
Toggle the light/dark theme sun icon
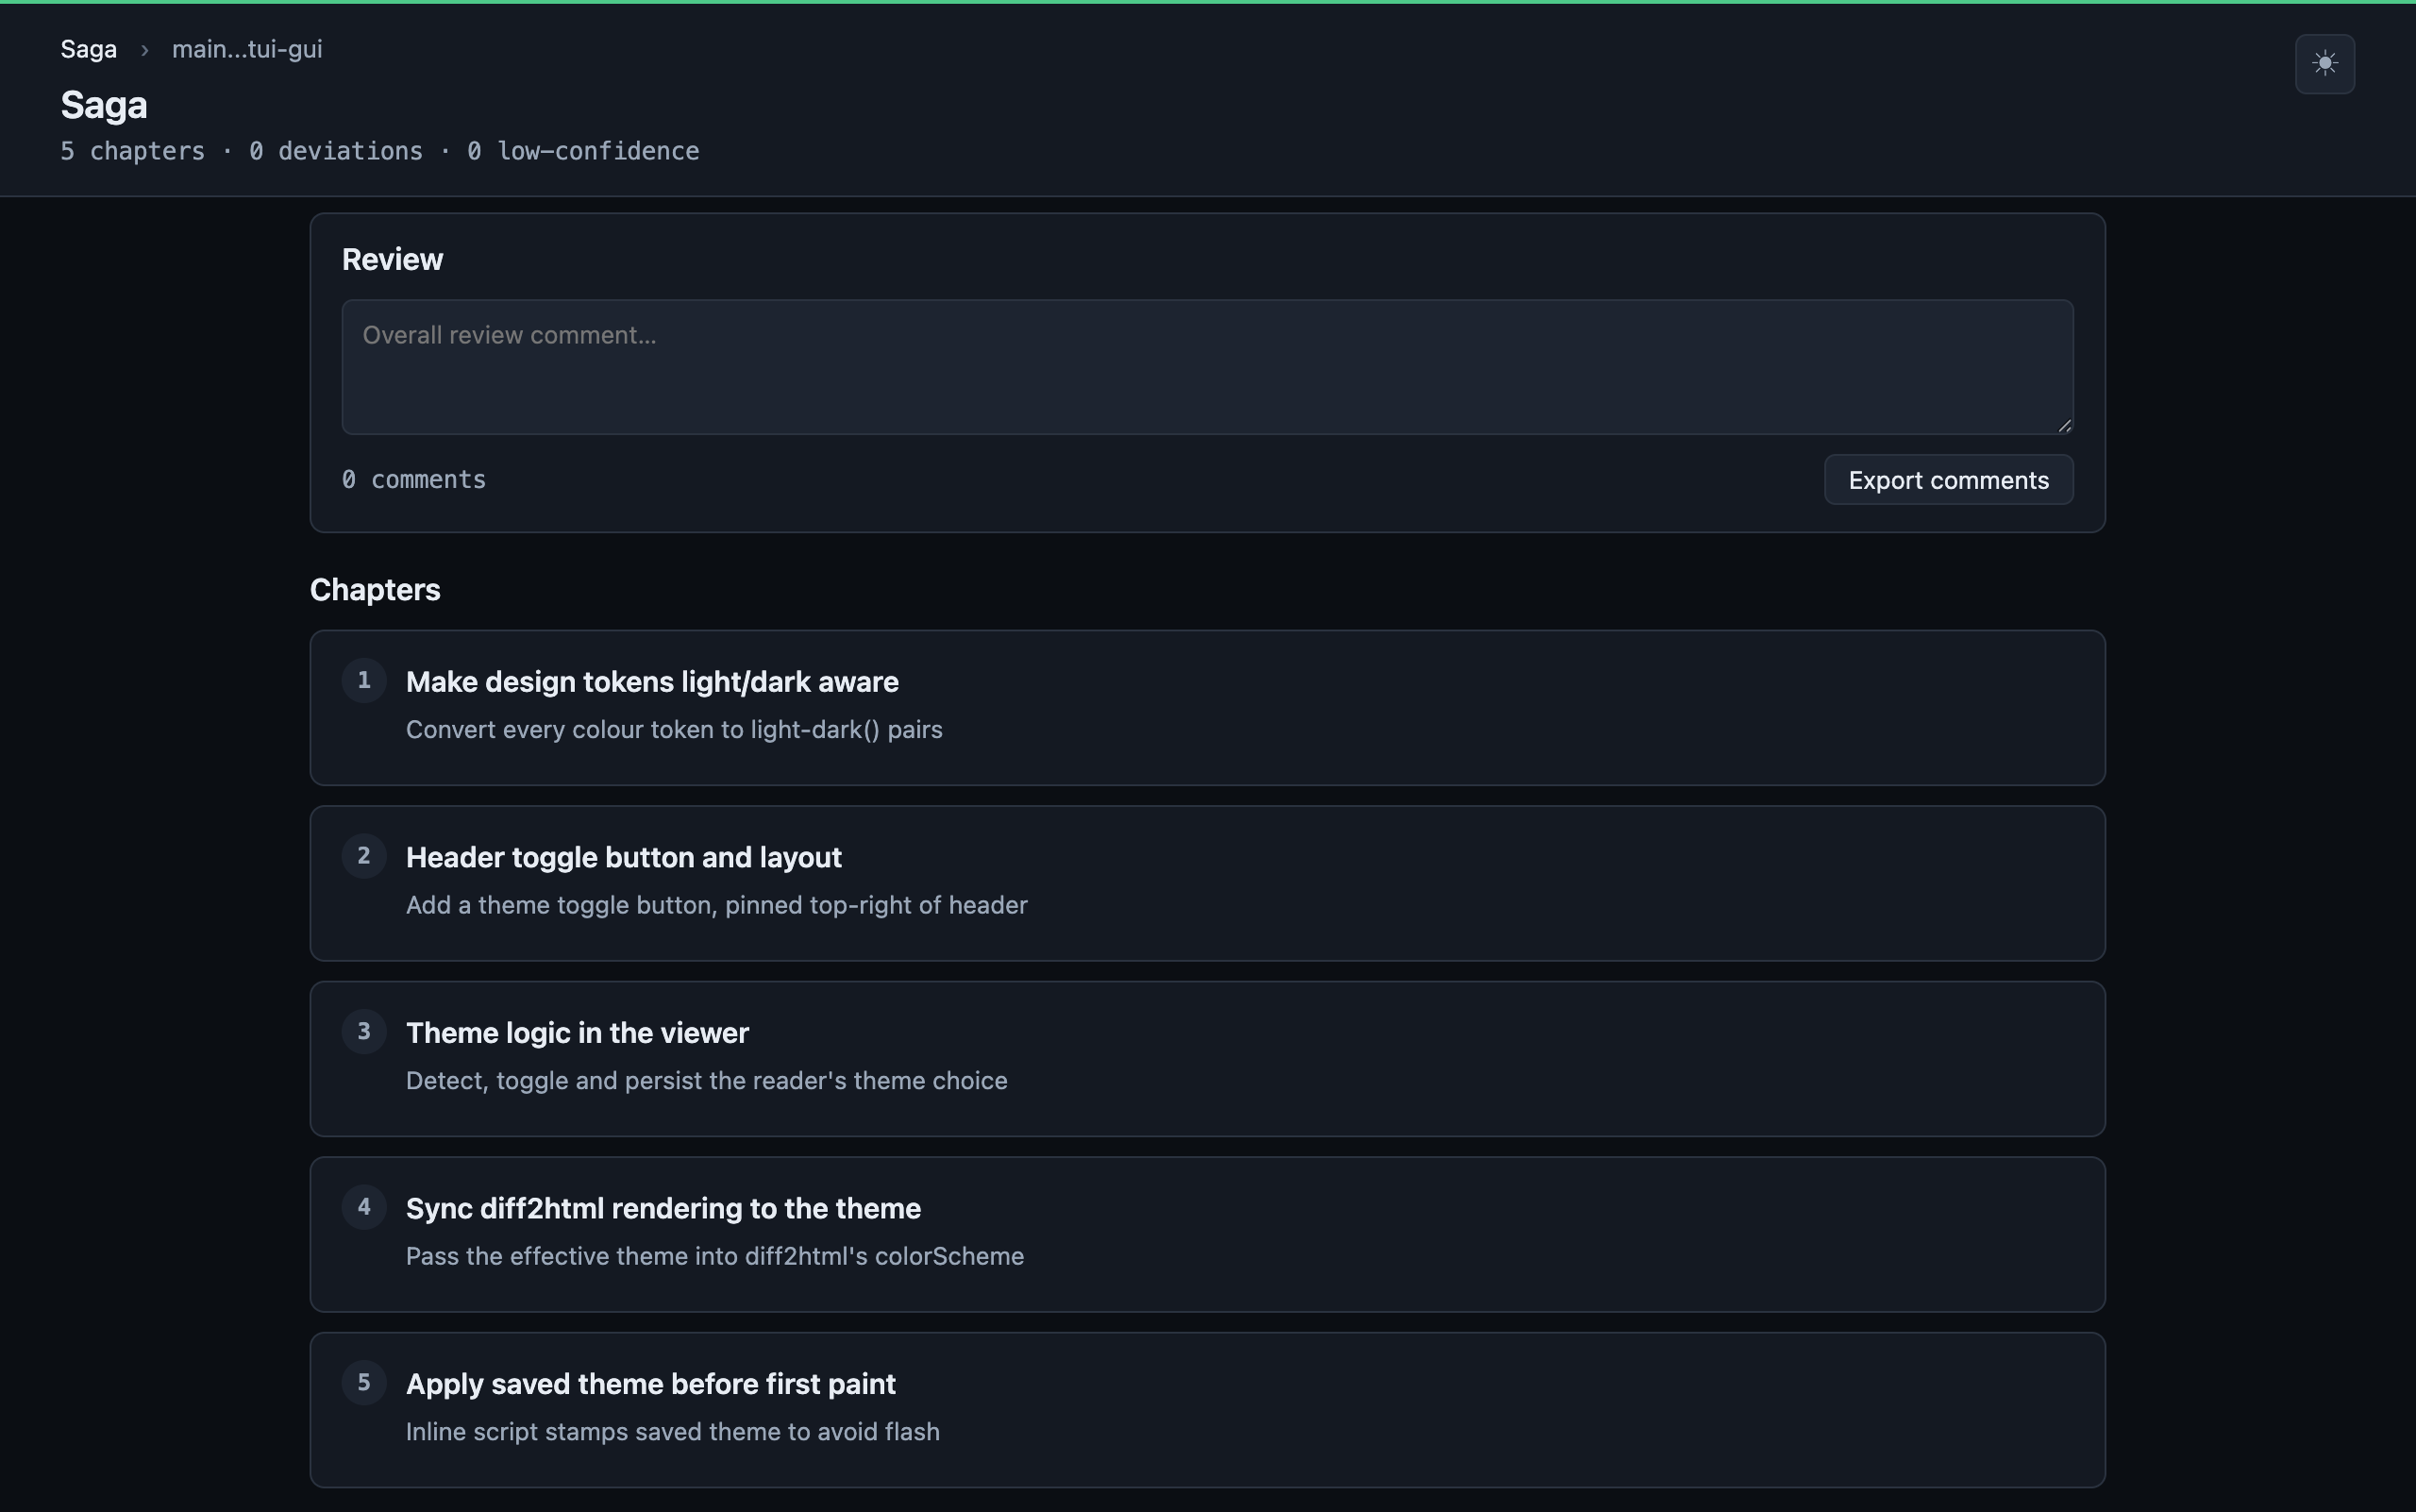coord(2324,64)
